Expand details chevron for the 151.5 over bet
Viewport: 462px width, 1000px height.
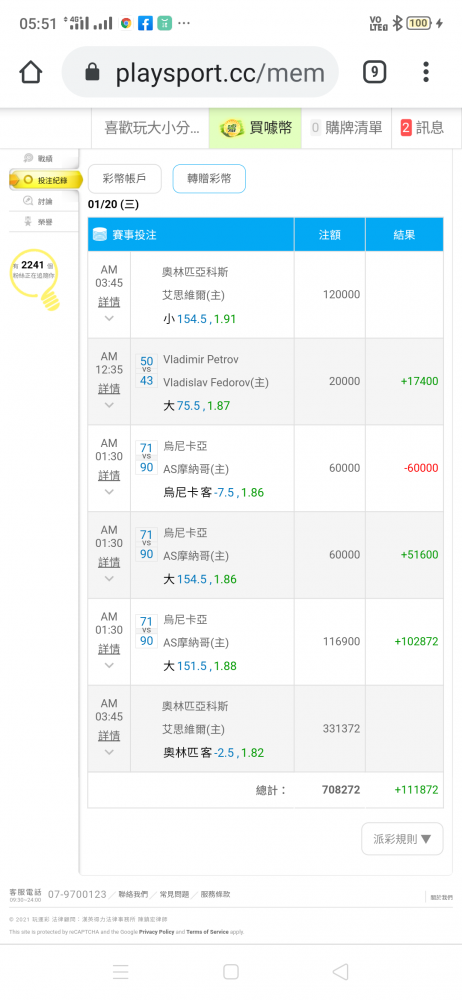[x=109, y=665]
